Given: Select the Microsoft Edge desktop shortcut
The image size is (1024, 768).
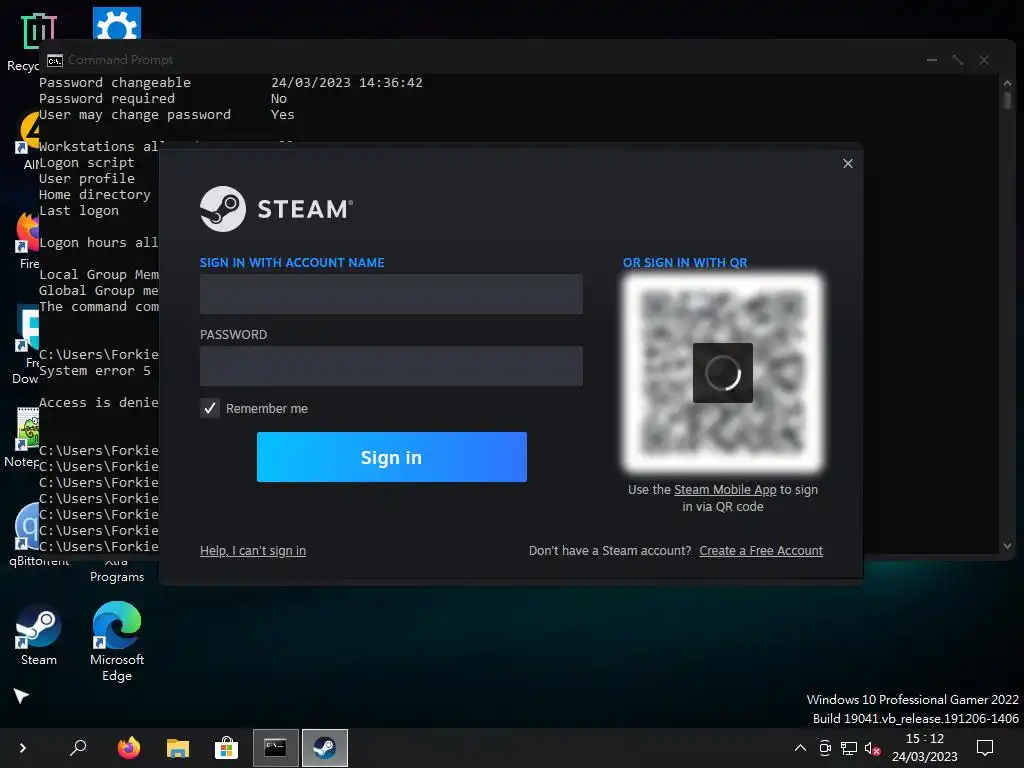Looking at the screenshot, I should coord(117,641).
